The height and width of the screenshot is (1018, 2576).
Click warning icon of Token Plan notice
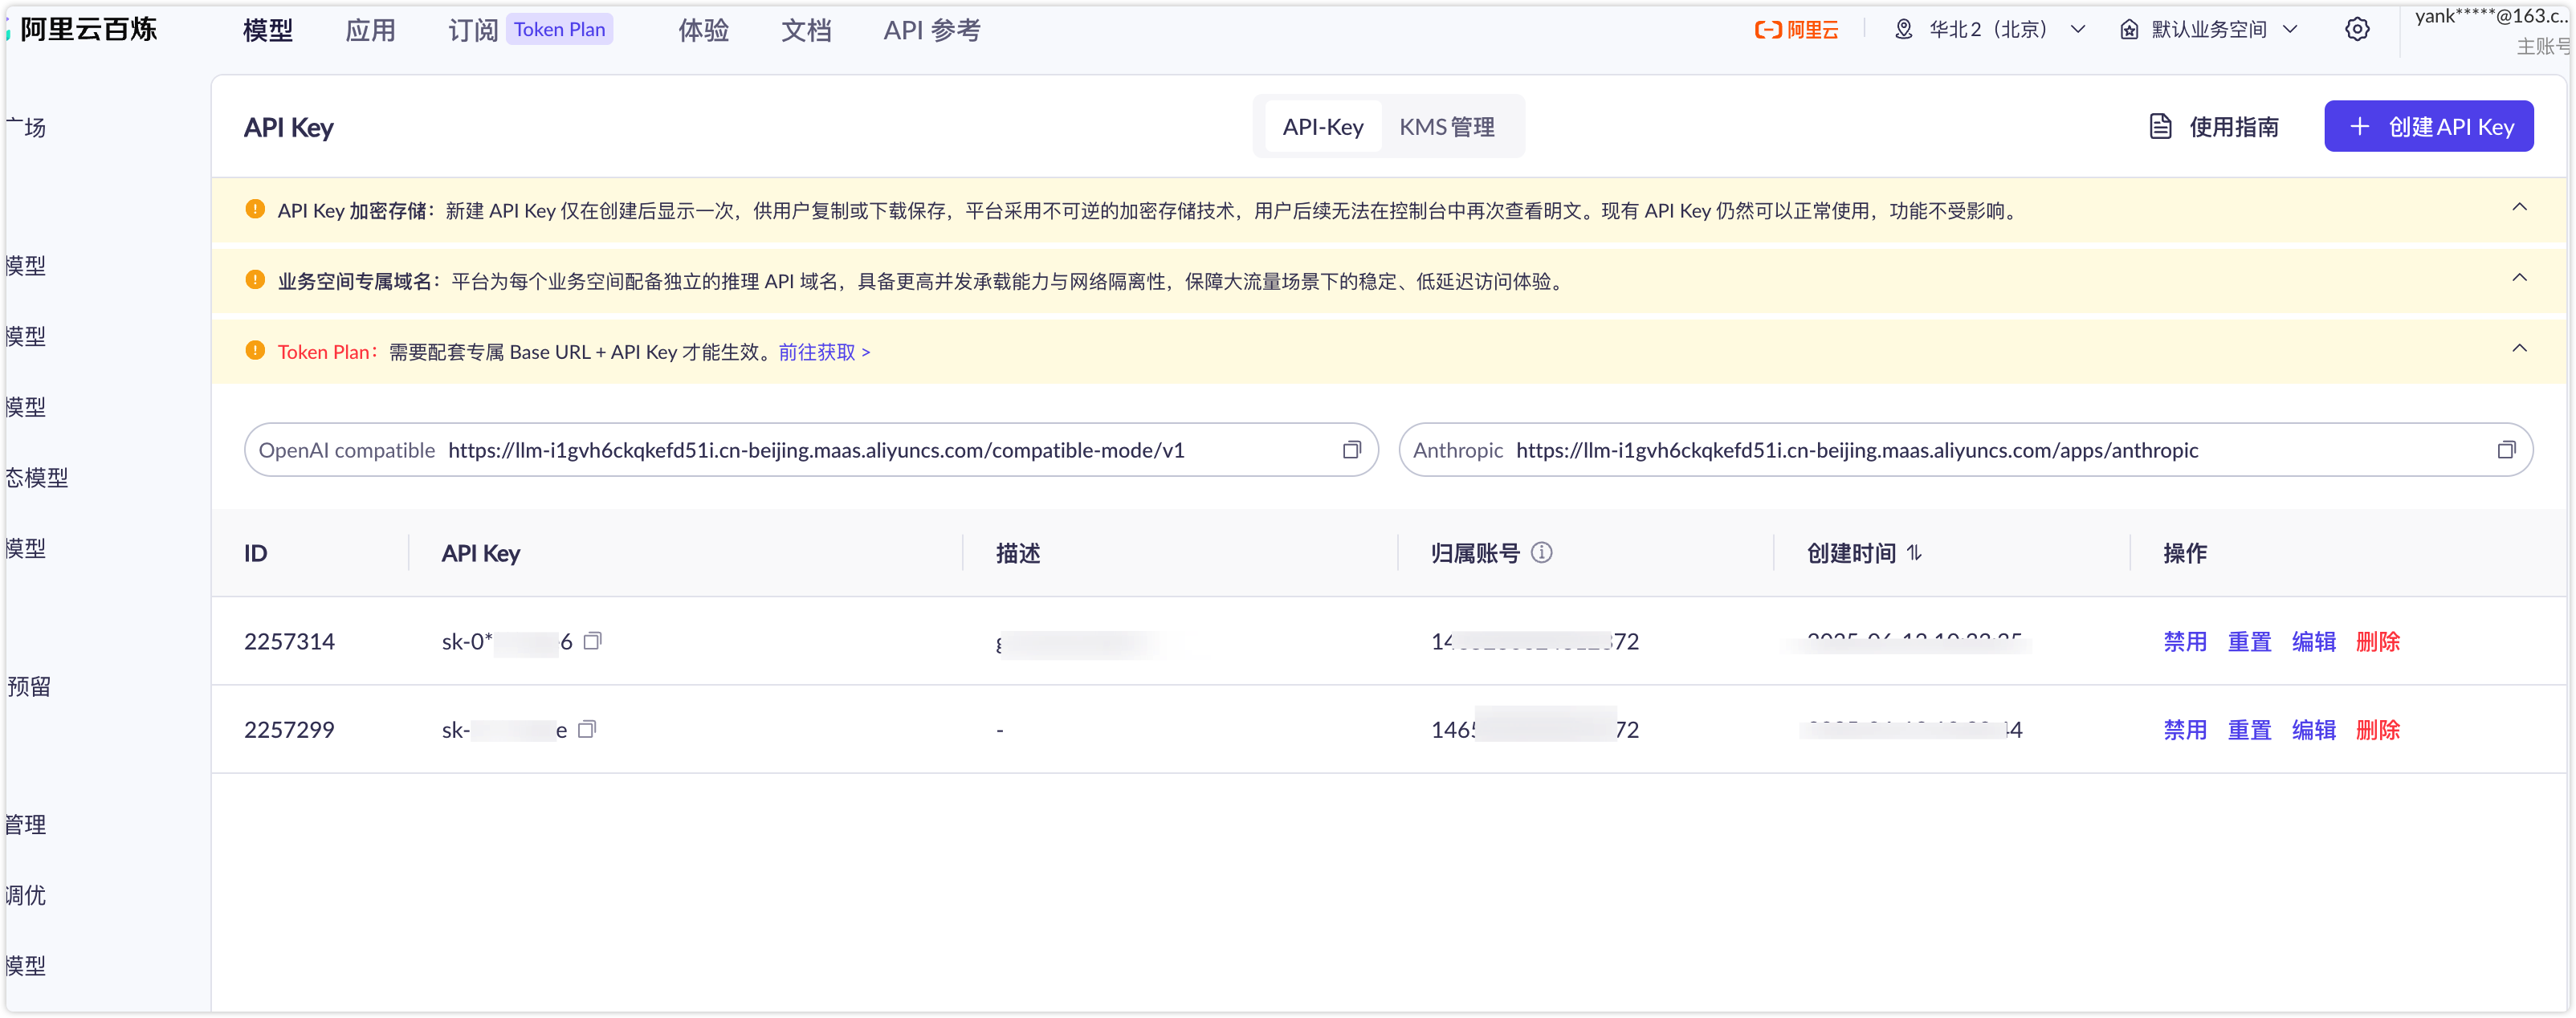[255, 350]
